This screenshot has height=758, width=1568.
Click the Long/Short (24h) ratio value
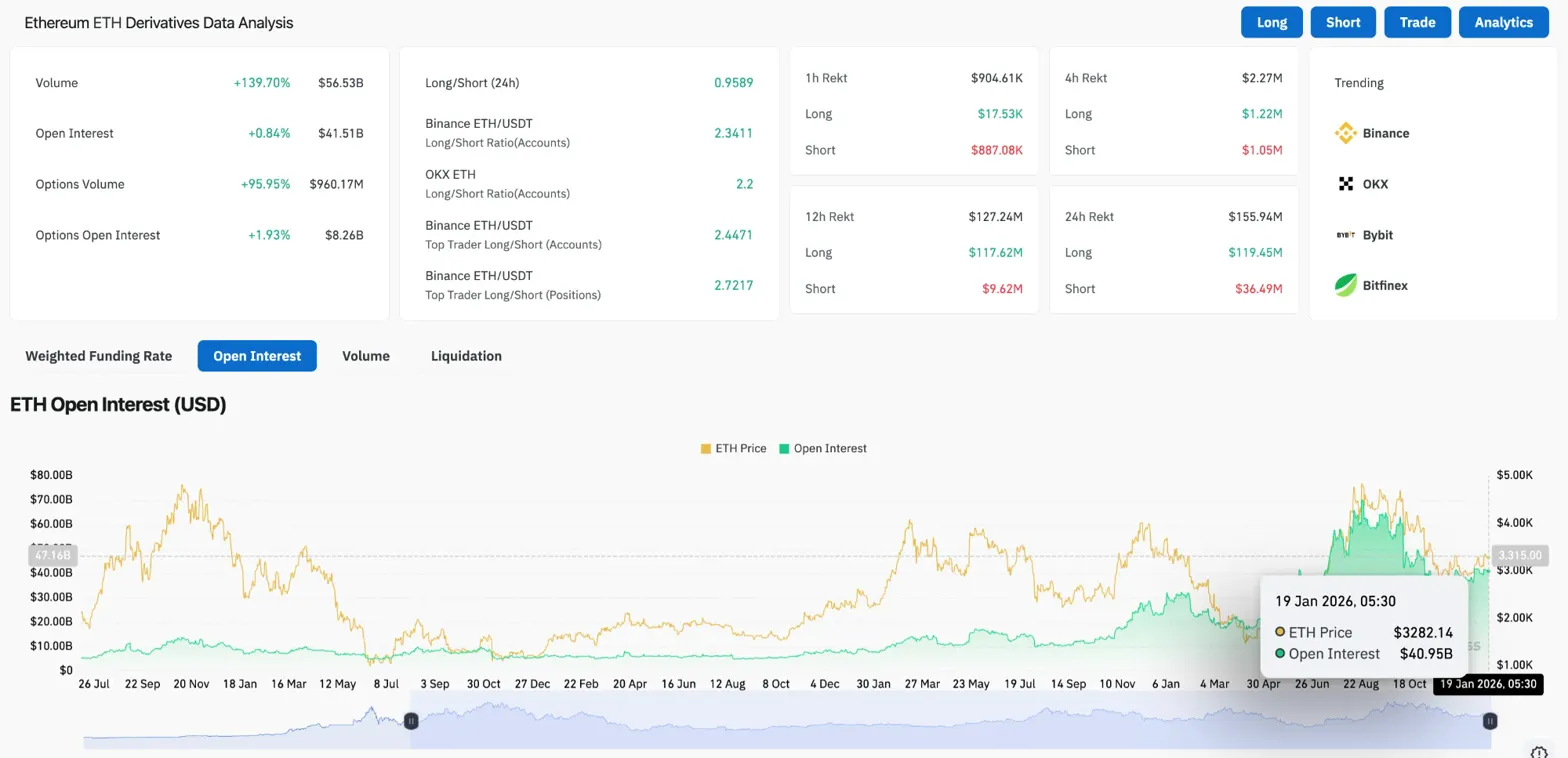pos(732,83)
